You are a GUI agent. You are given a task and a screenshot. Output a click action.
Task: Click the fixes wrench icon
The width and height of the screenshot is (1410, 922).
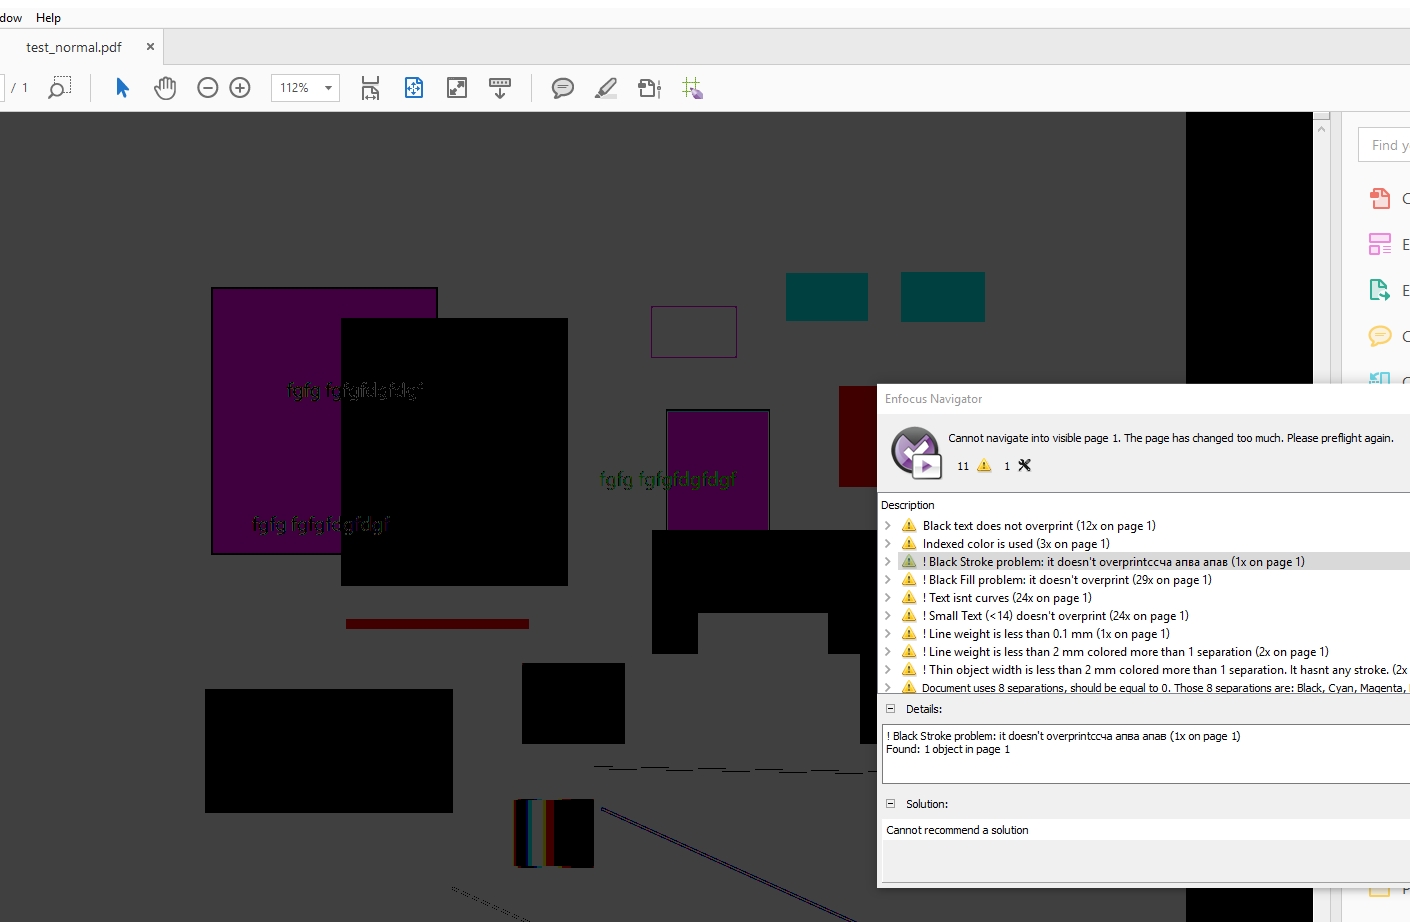point(1024,466)
